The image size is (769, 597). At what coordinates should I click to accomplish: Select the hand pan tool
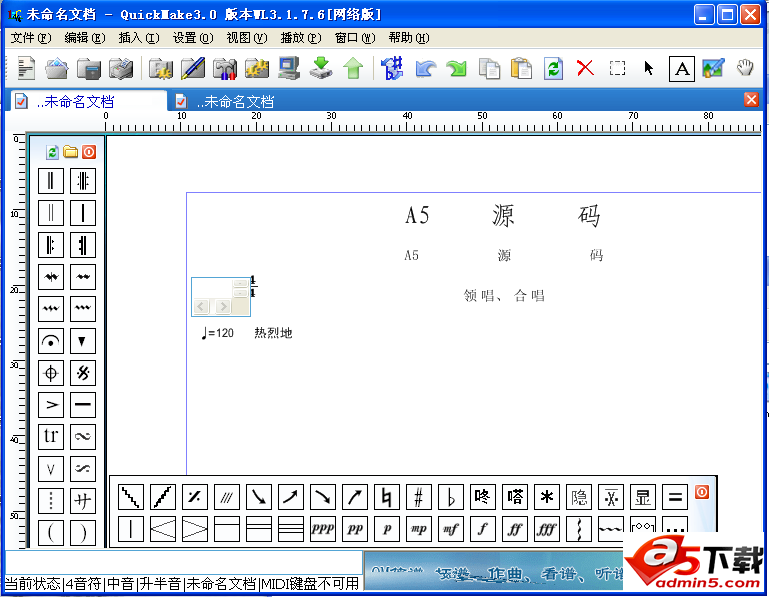745,68
